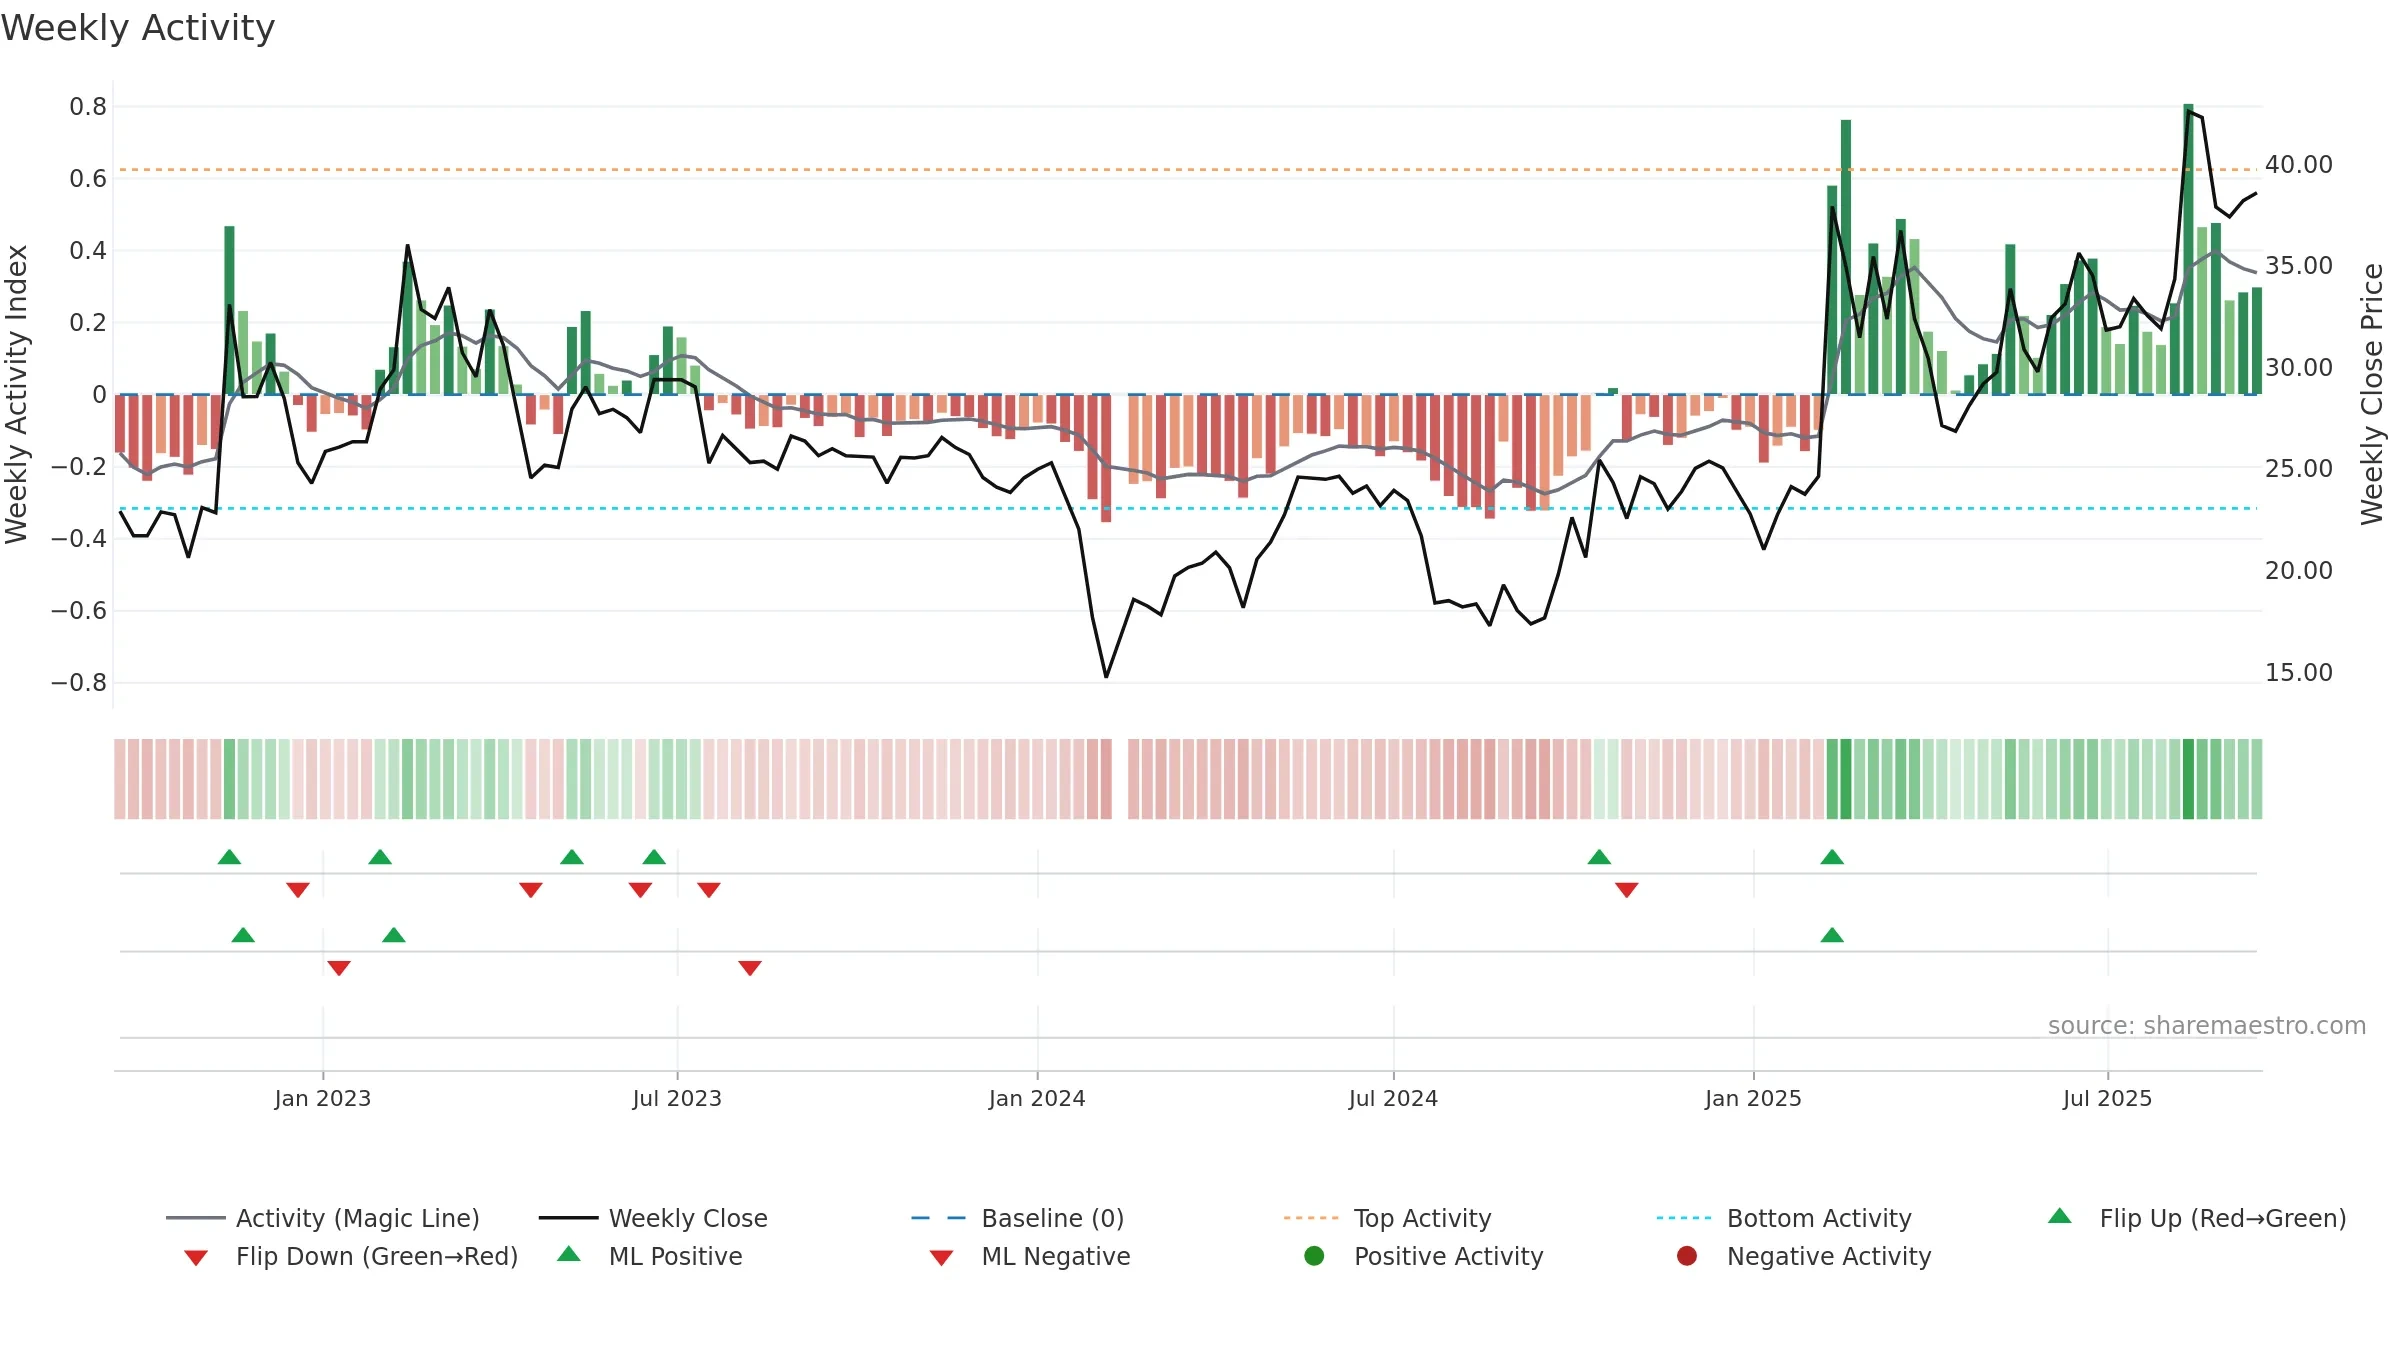Viewport: 2400px width, 1350px height.
Task: Click the first pink heatmap cell at left edge
Action: 120,779
